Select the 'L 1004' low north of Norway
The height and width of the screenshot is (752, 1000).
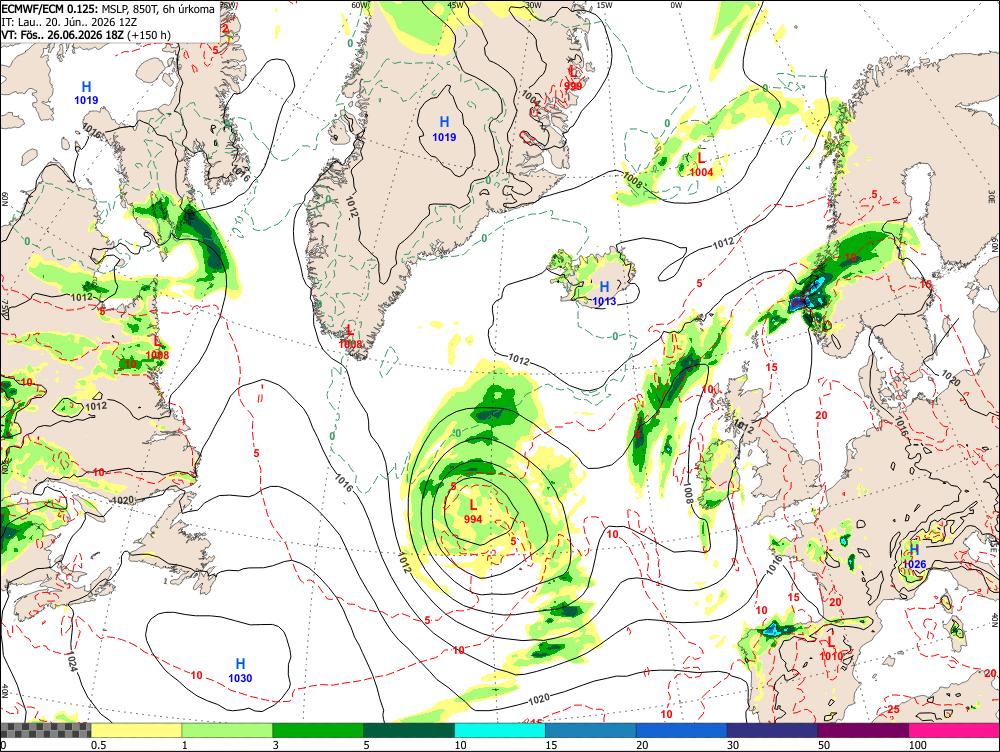click(x=702, y=164)
